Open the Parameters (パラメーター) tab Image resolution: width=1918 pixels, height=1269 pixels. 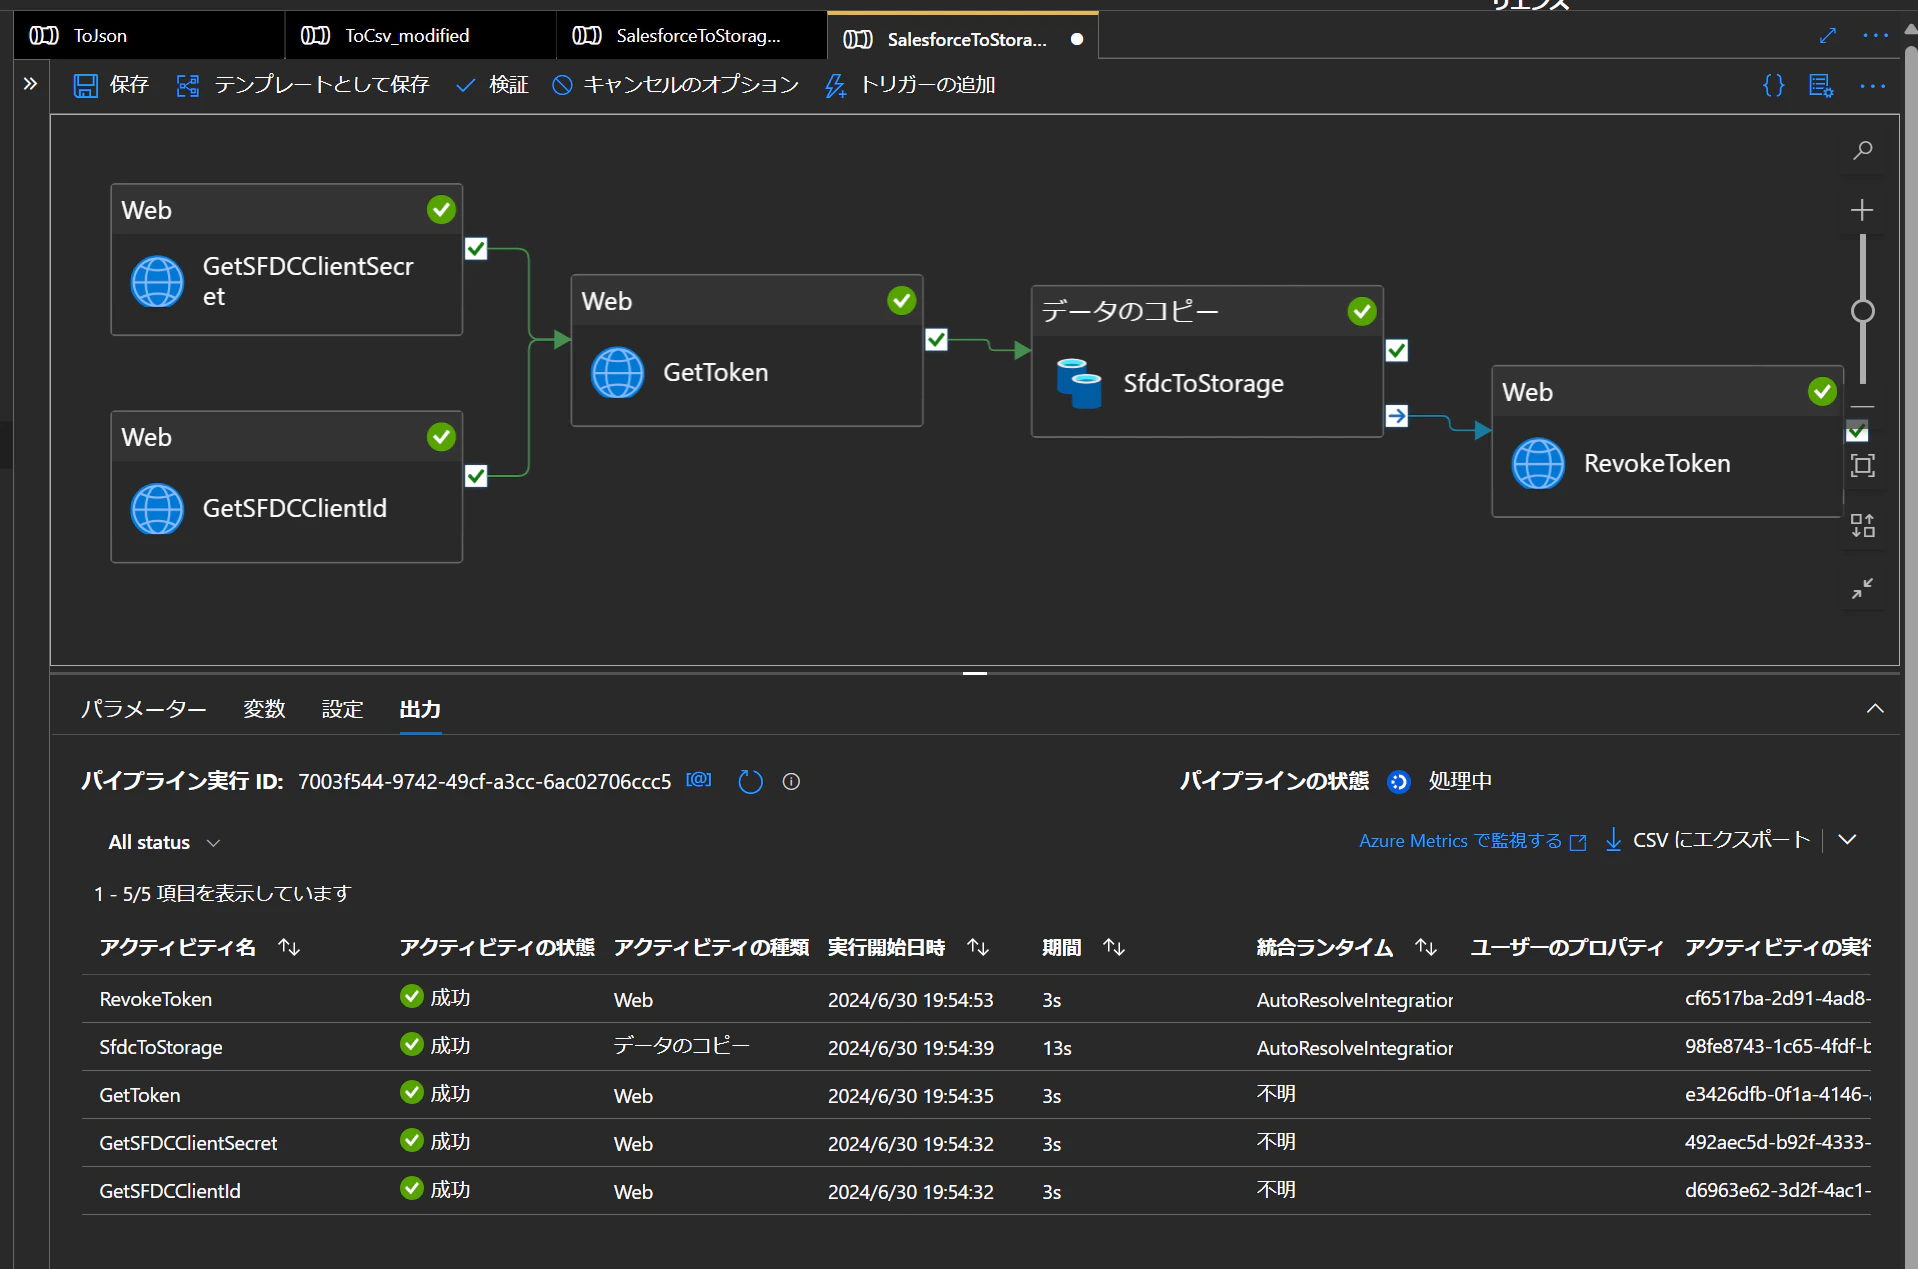(x=144, y=709)
